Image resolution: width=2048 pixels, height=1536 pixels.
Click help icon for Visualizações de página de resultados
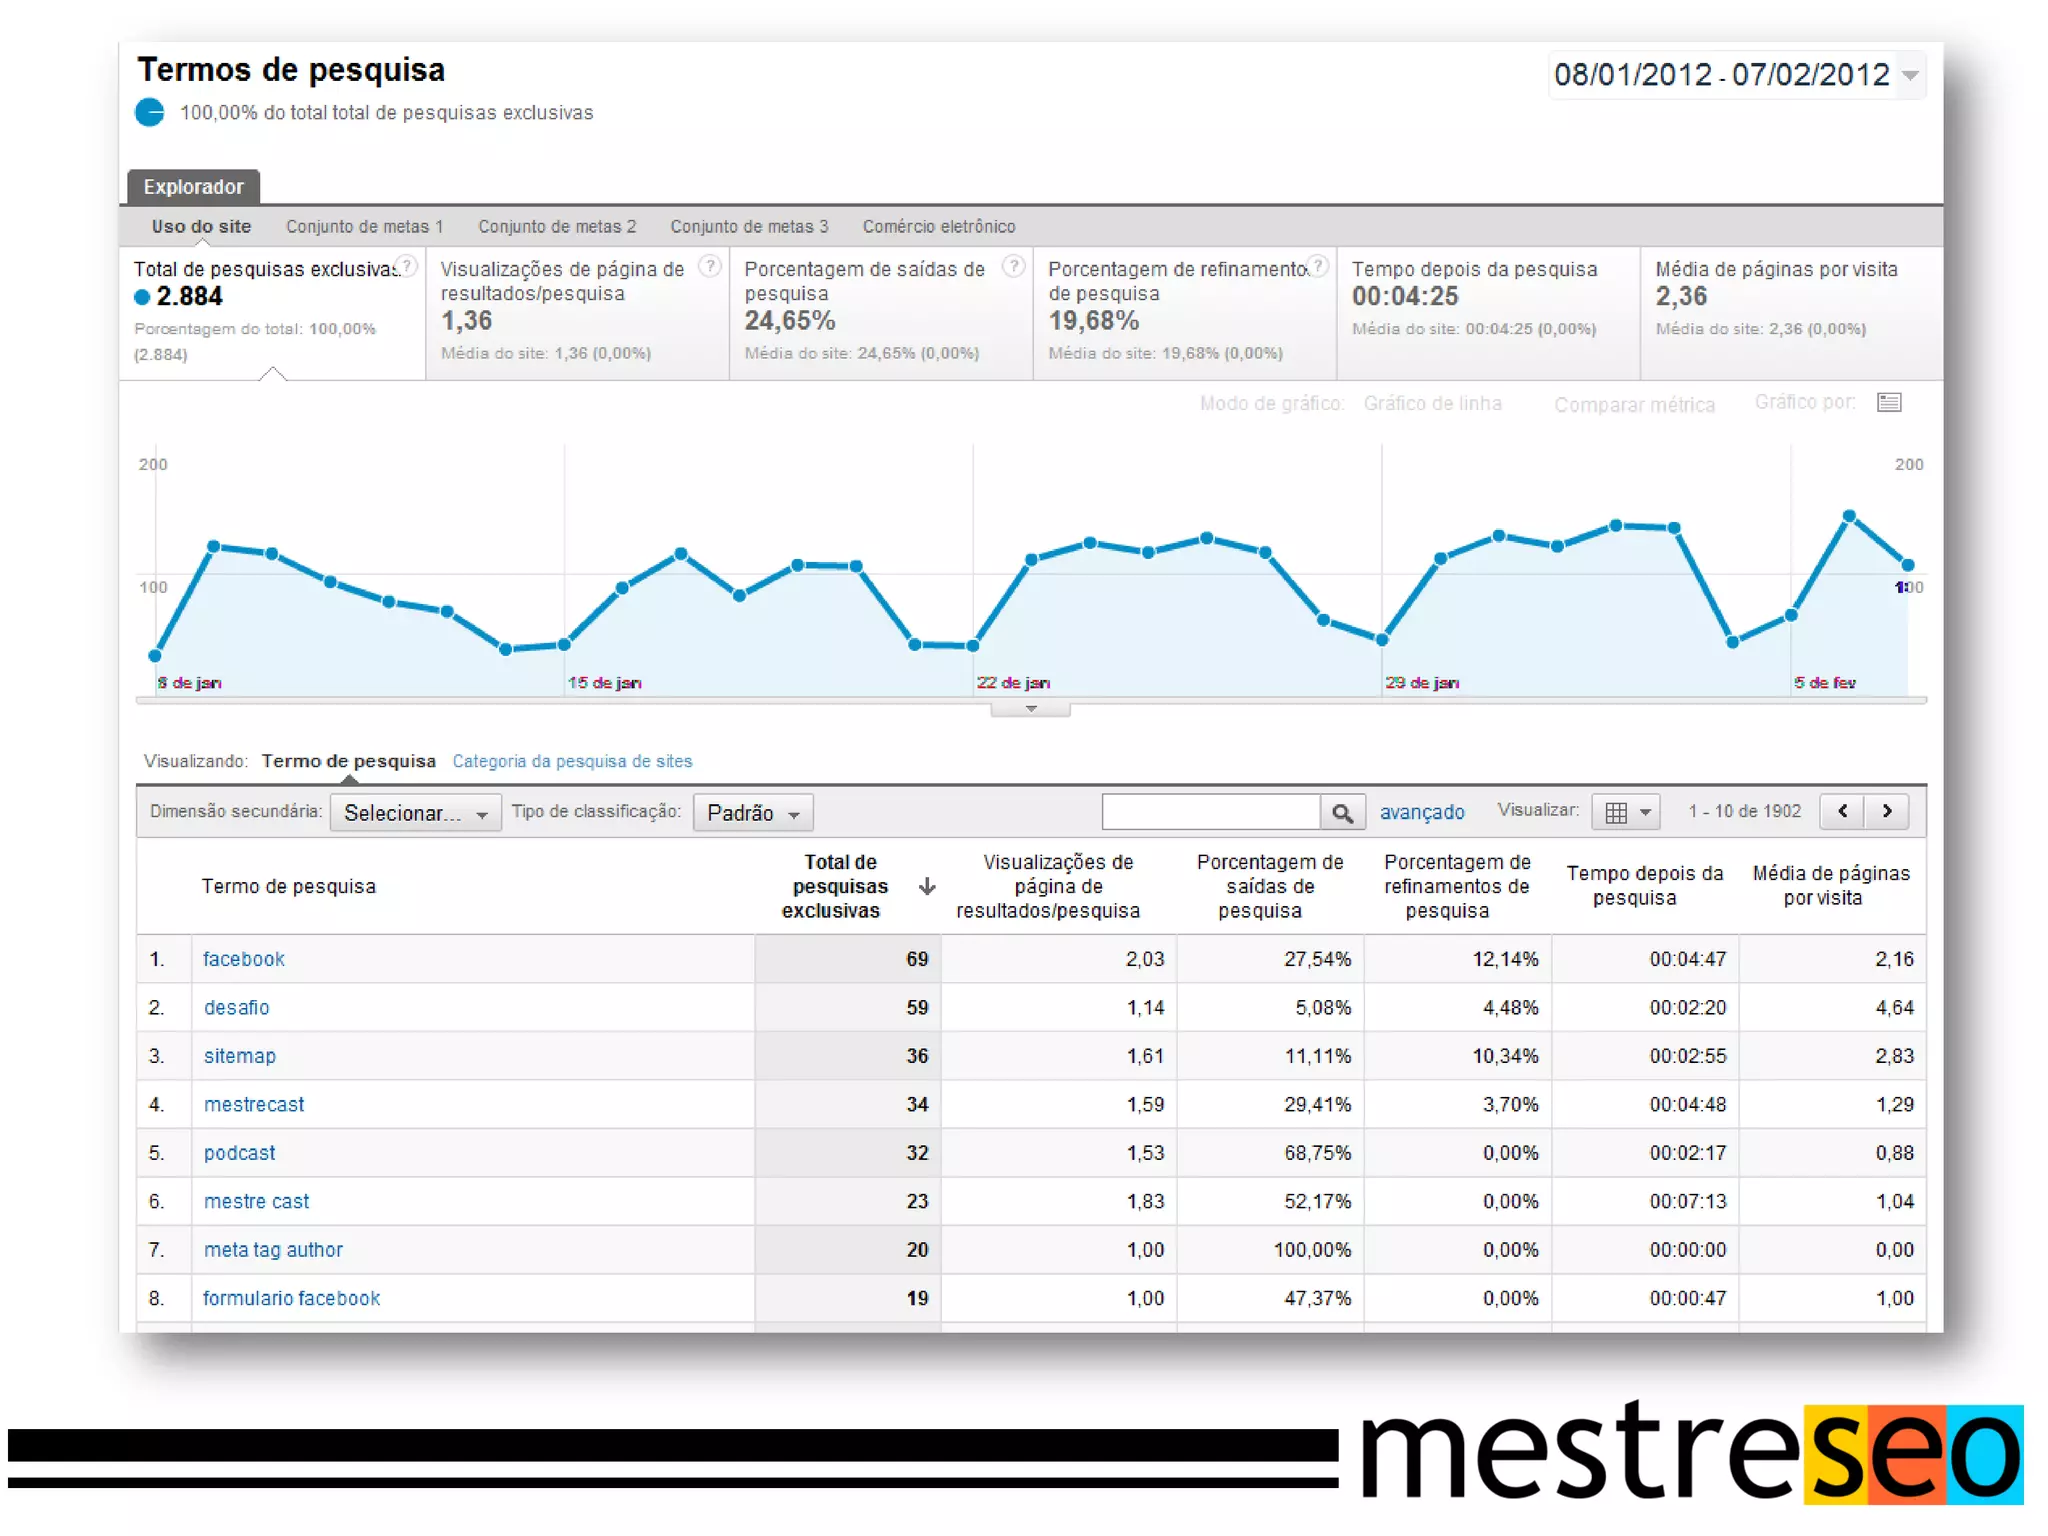pyautogui.click(x=709, y=266)
